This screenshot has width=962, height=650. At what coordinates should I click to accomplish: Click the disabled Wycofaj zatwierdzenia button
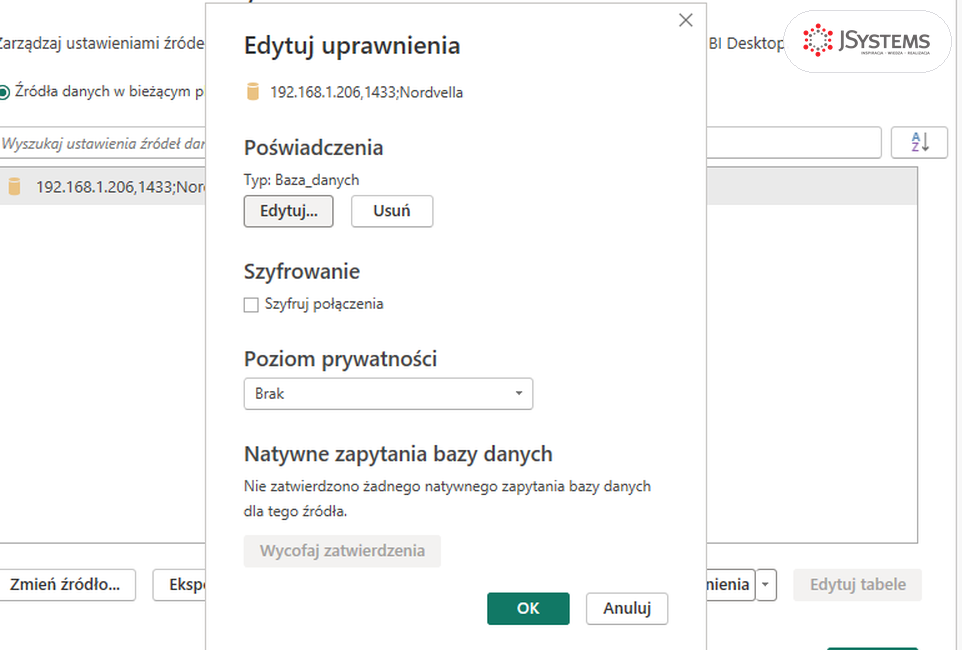click(342, 551)
